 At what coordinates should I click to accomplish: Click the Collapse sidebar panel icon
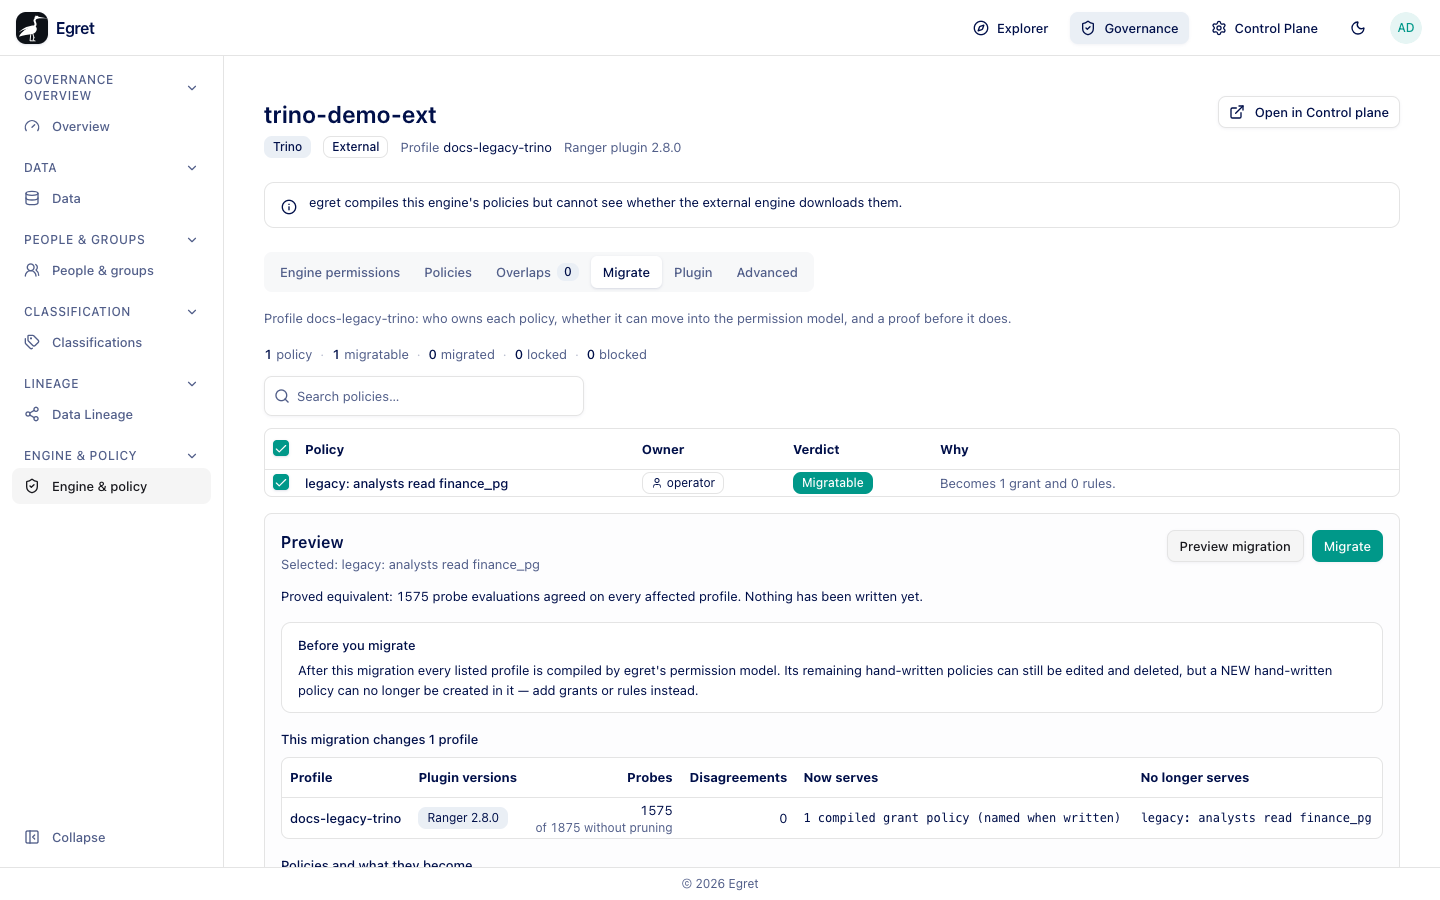[x=32, y=838]
